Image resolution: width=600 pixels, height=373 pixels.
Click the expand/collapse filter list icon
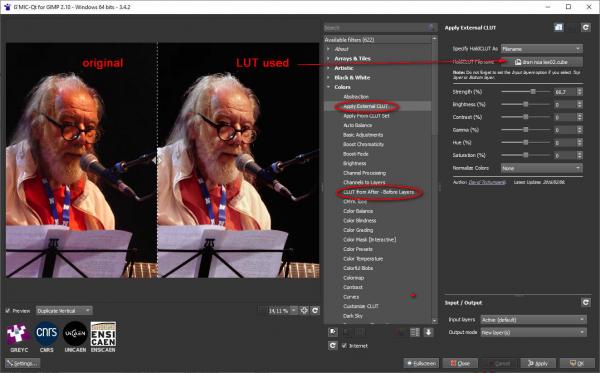click(x=415, y=332)
